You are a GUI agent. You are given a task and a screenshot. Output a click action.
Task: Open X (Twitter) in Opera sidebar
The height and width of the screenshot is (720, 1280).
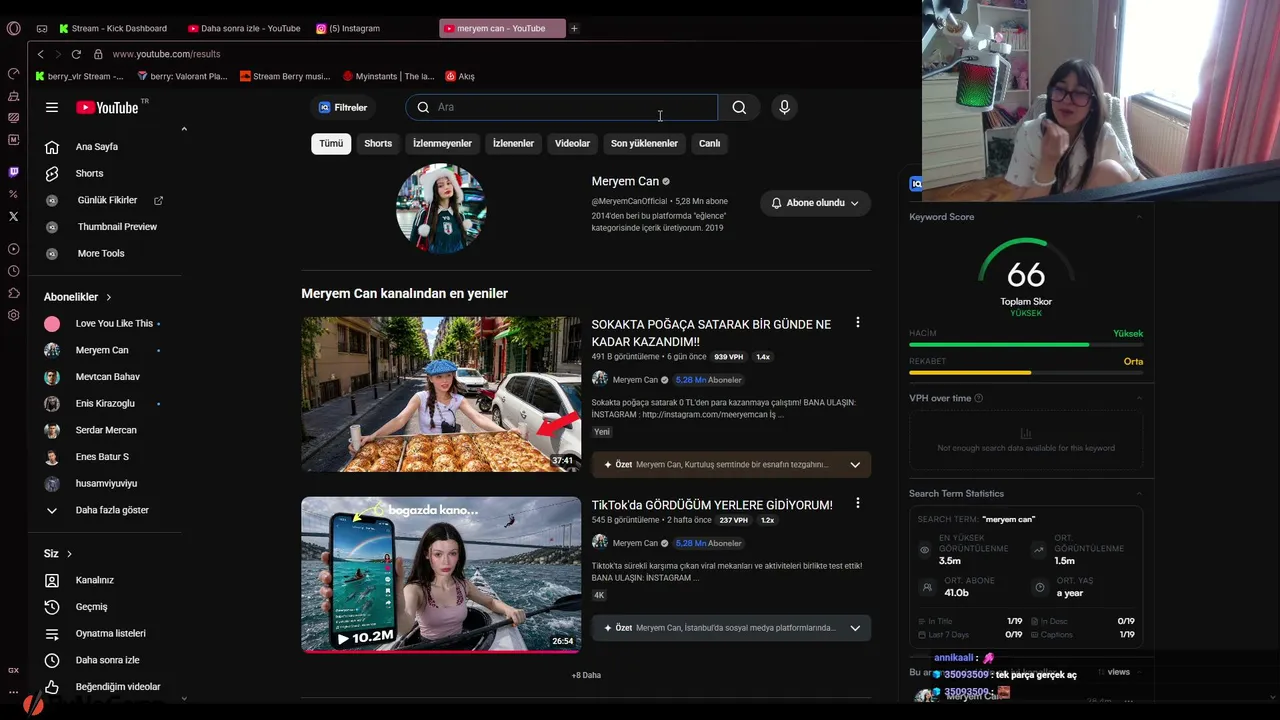coord(13,216)
